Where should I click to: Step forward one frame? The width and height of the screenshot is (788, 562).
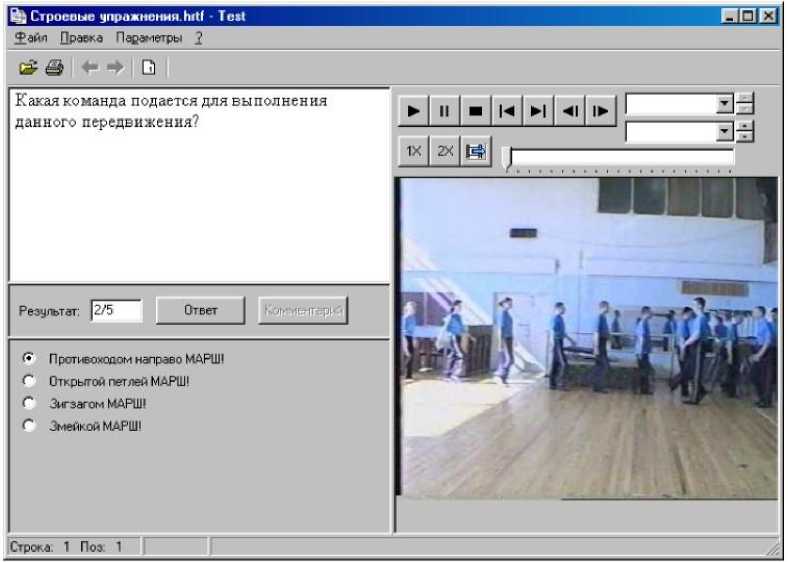point(600,111)
